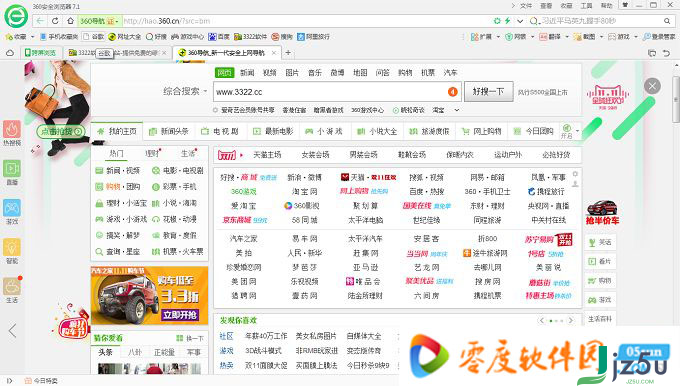Open the 亚马逊 link
The width and height of the screenshot is (680, 386).
point(366,267)
